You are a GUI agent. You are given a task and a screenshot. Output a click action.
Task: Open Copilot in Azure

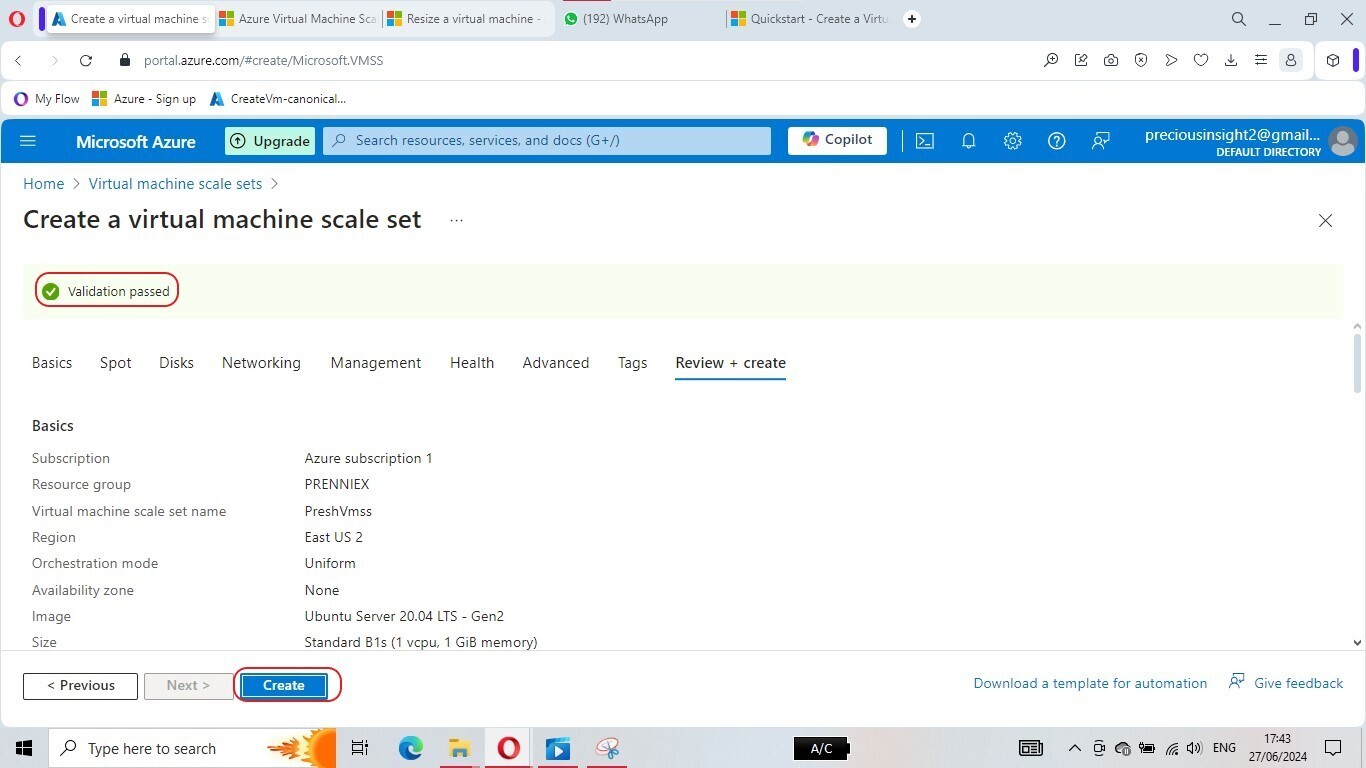837,140
